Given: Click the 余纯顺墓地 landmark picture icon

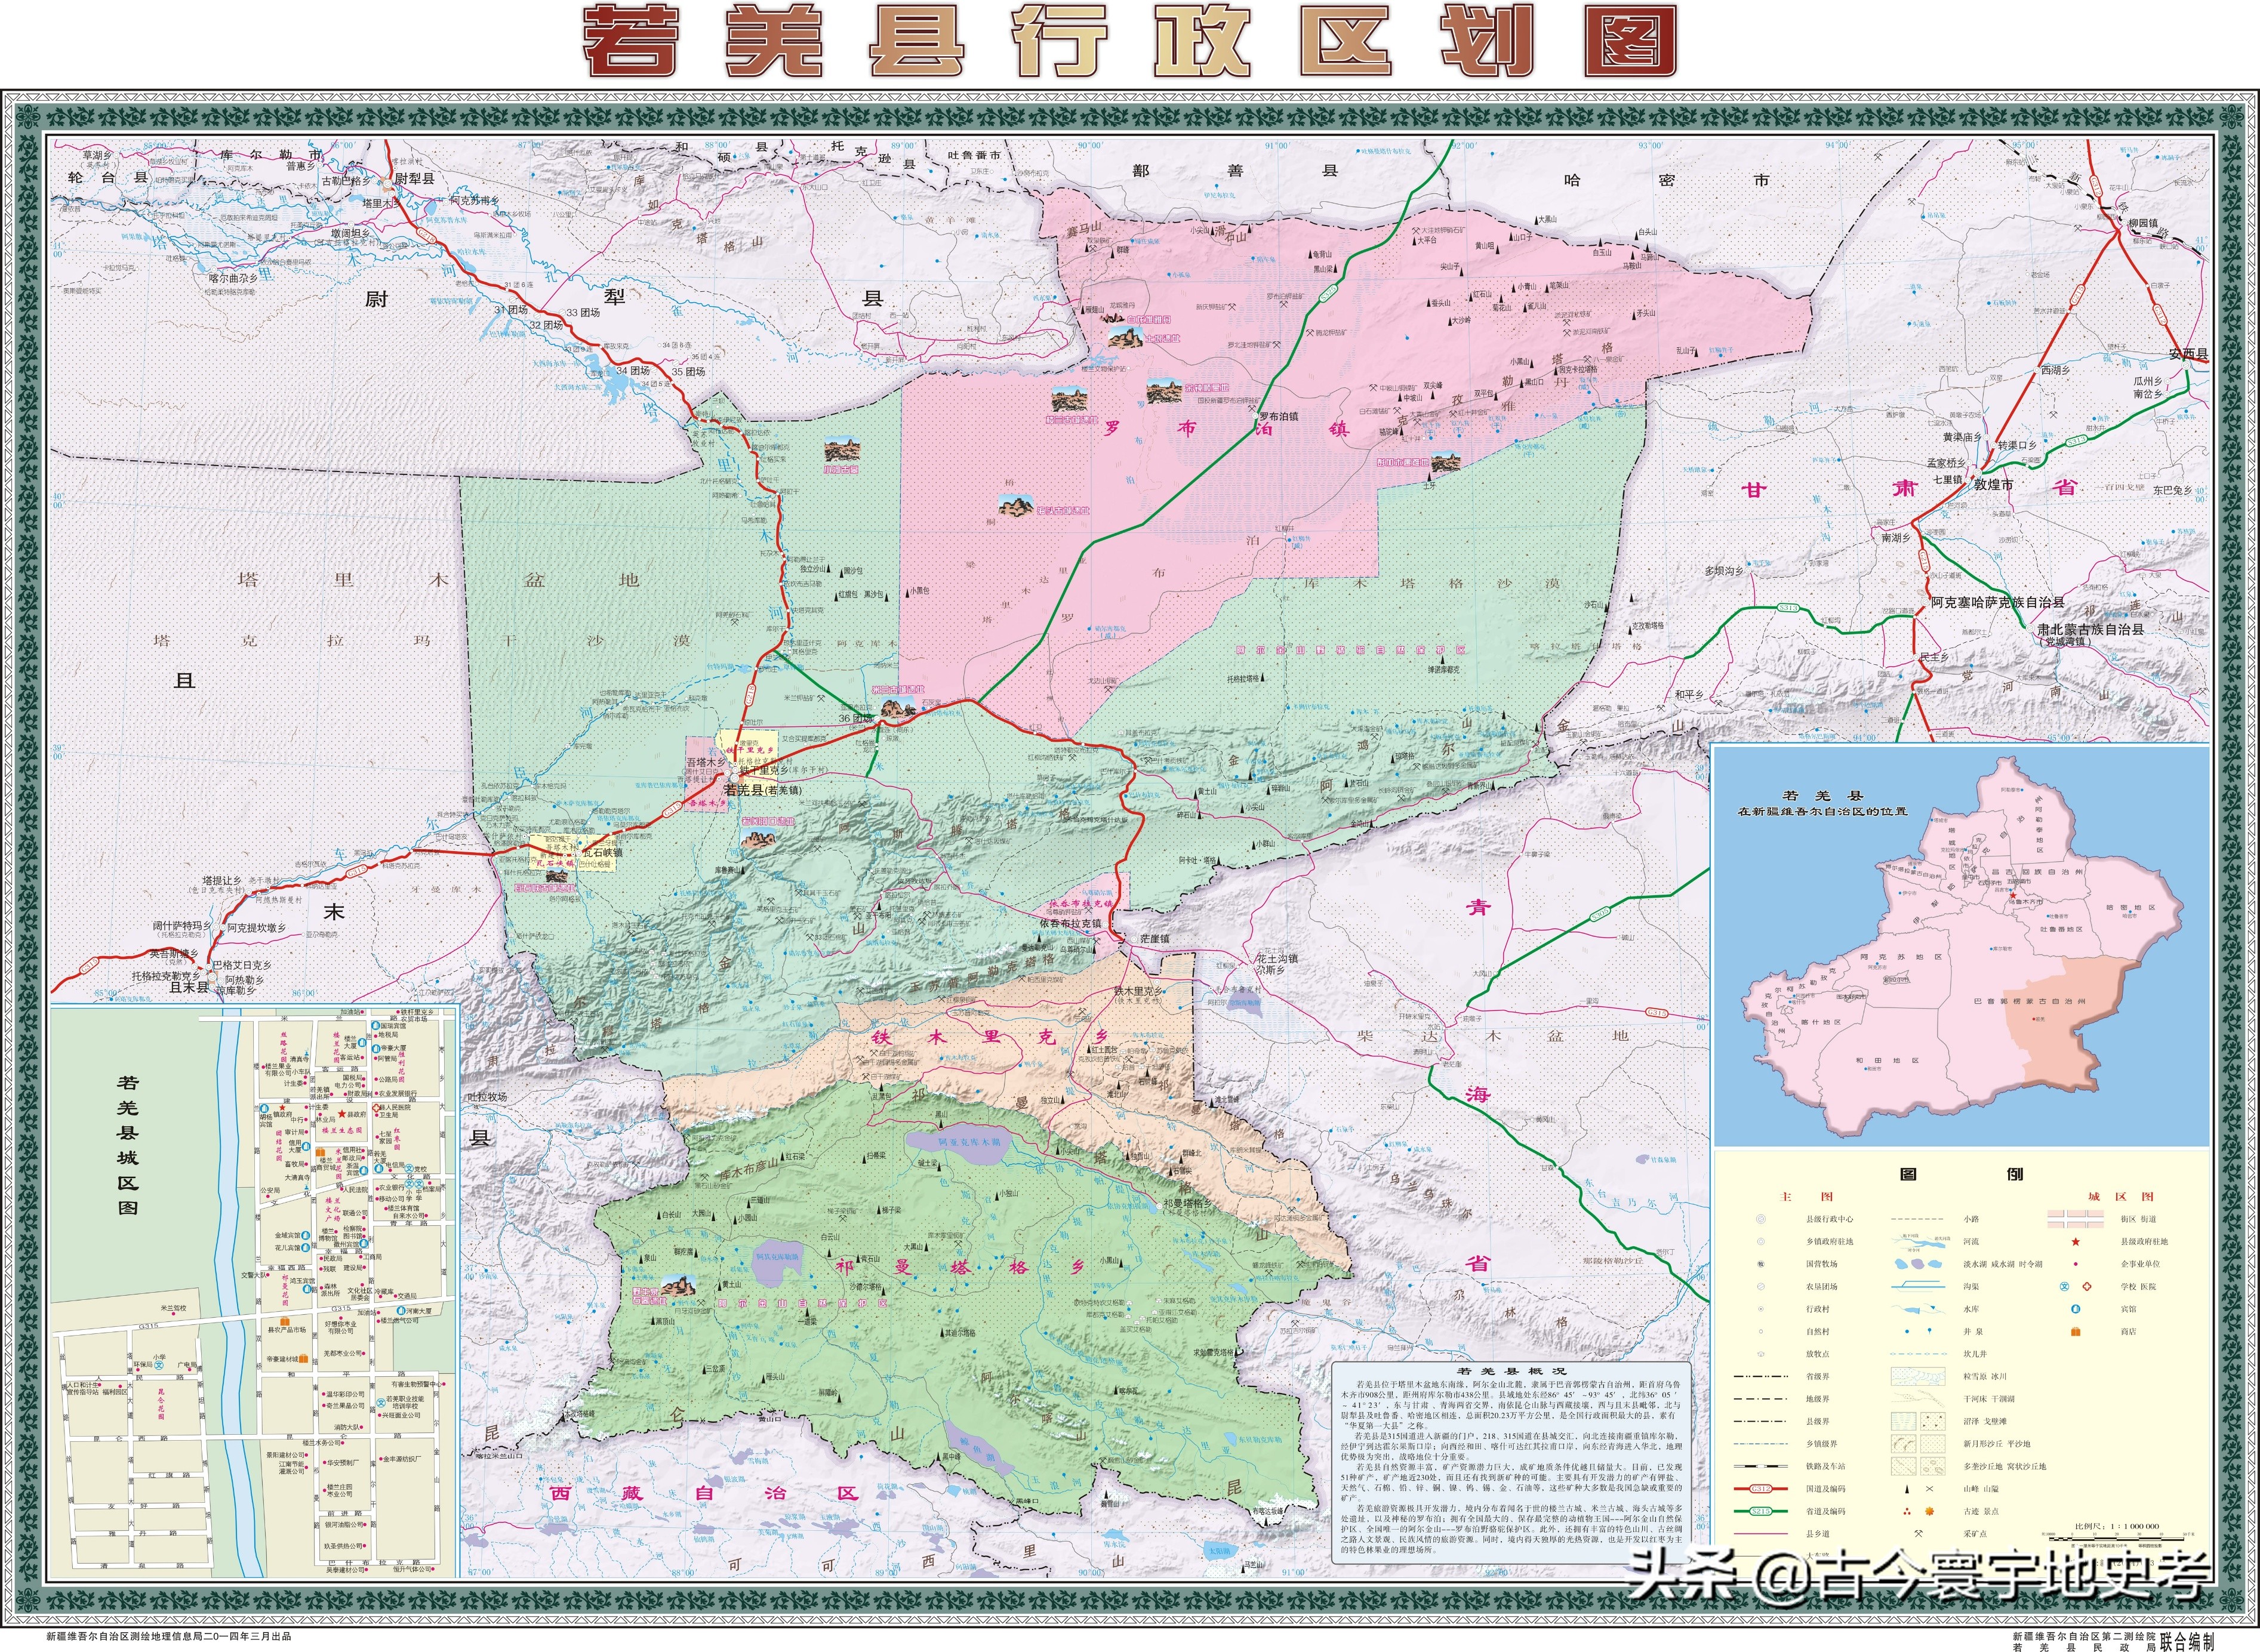Looking at the screenshot, I should pyautogui.click(x=1163, y=391).
